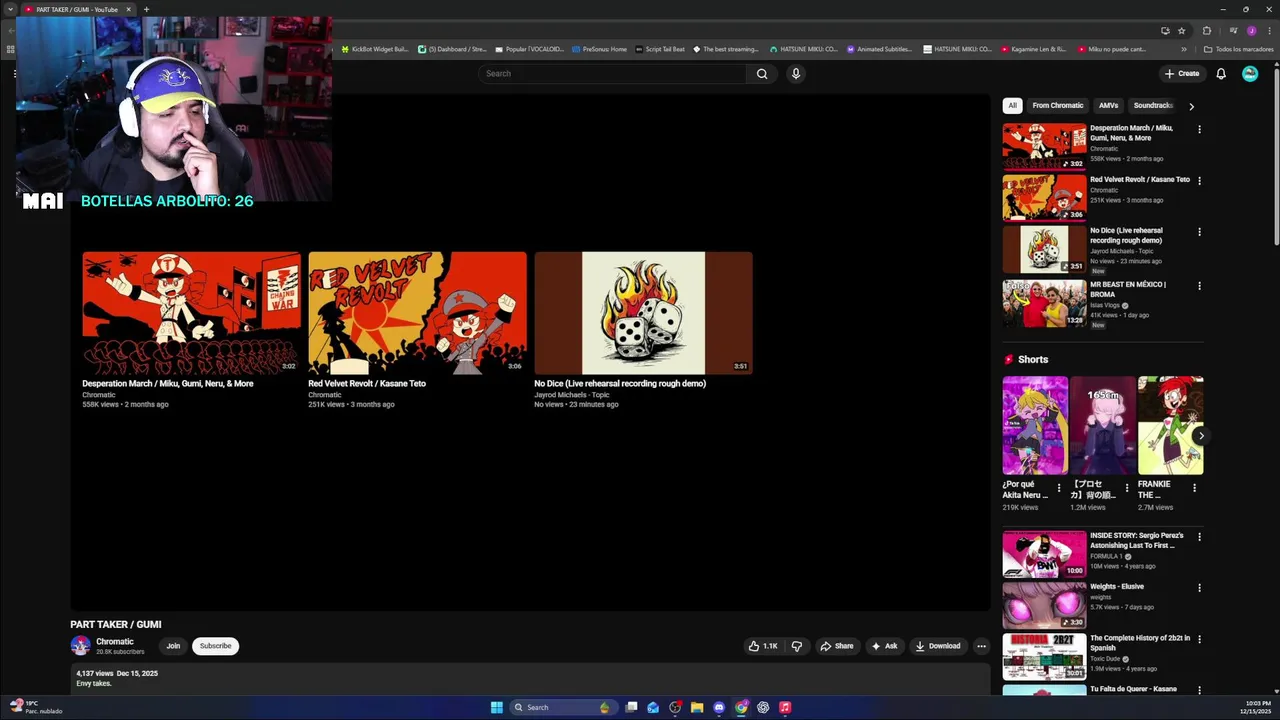Play Desperation March endscreen thumbnail
Image resolution: width=1280 pixels, height=720 pixels.
[191, 313]
